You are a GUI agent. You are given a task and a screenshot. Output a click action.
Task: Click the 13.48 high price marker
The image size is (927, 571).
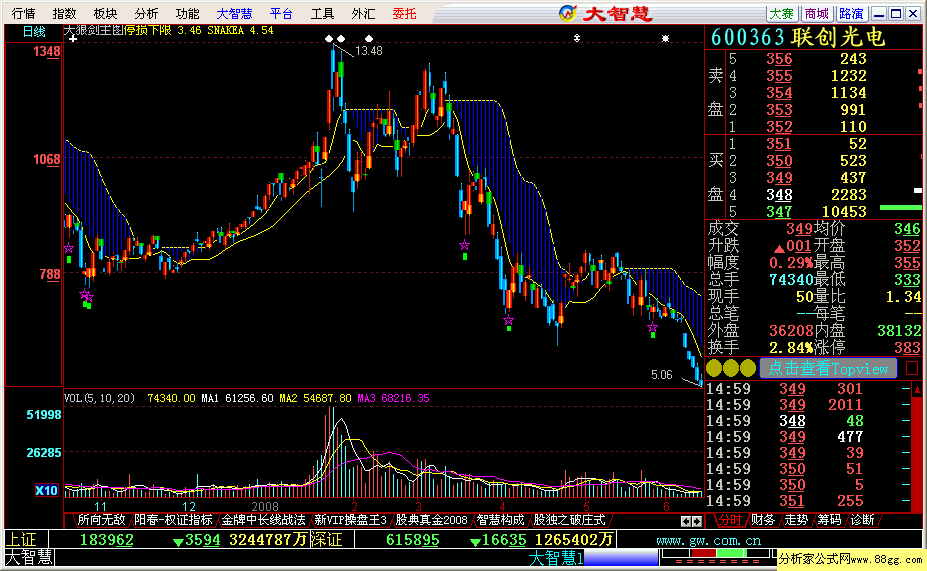tap(368, 51)
